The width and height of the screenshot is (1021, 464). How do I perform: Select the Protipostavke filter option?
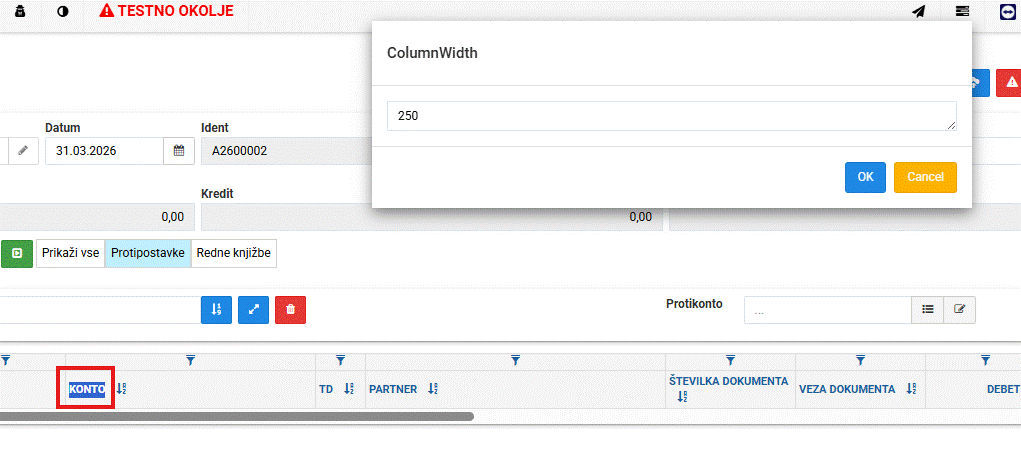pyautogui.click(x=148, y=253)
